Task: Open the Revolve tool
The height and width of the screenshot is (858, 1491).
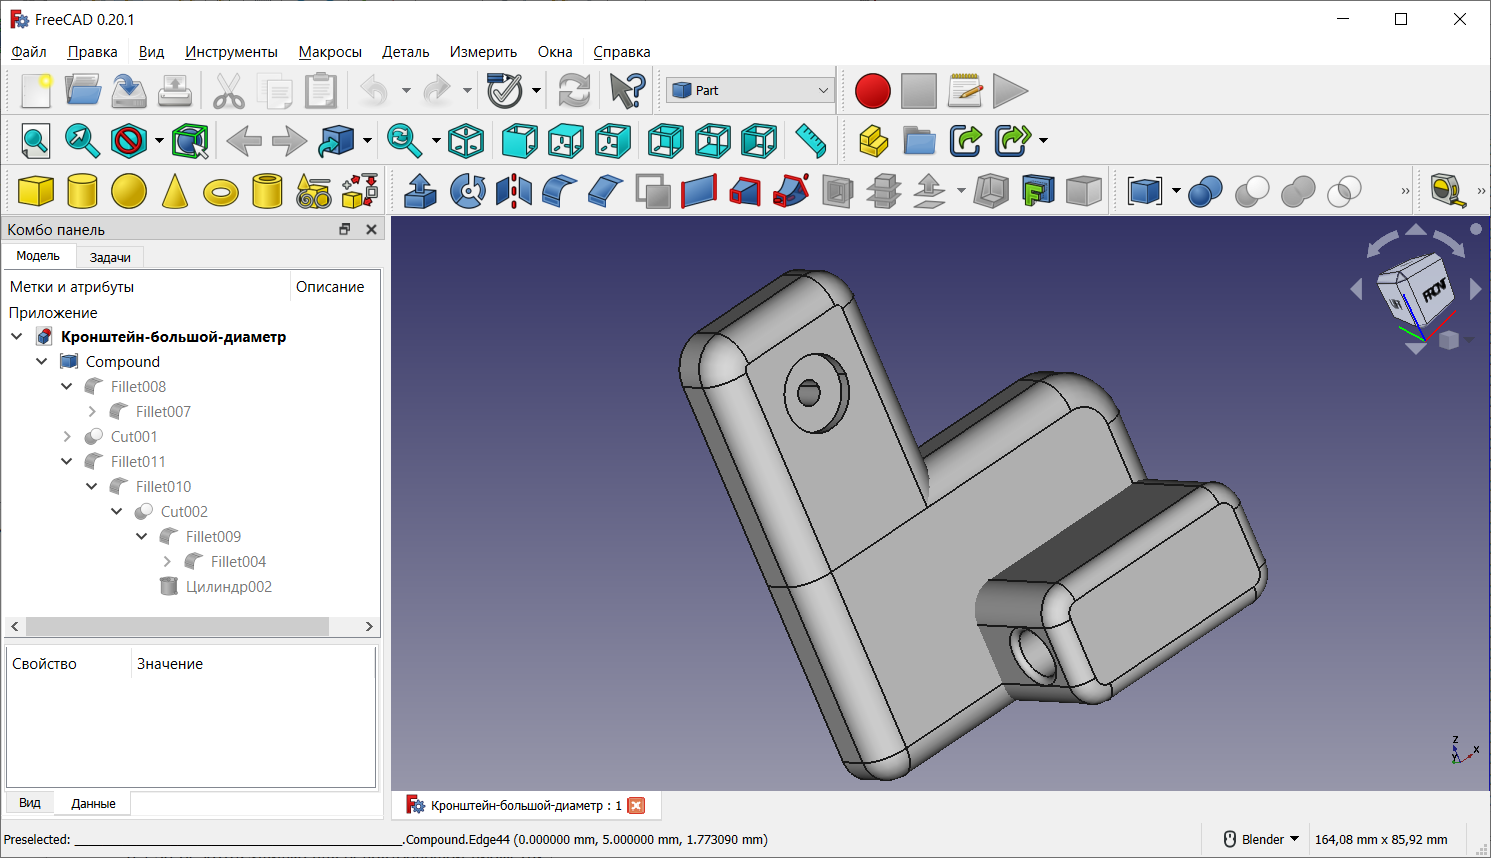Action: click(x=467, y=190)
